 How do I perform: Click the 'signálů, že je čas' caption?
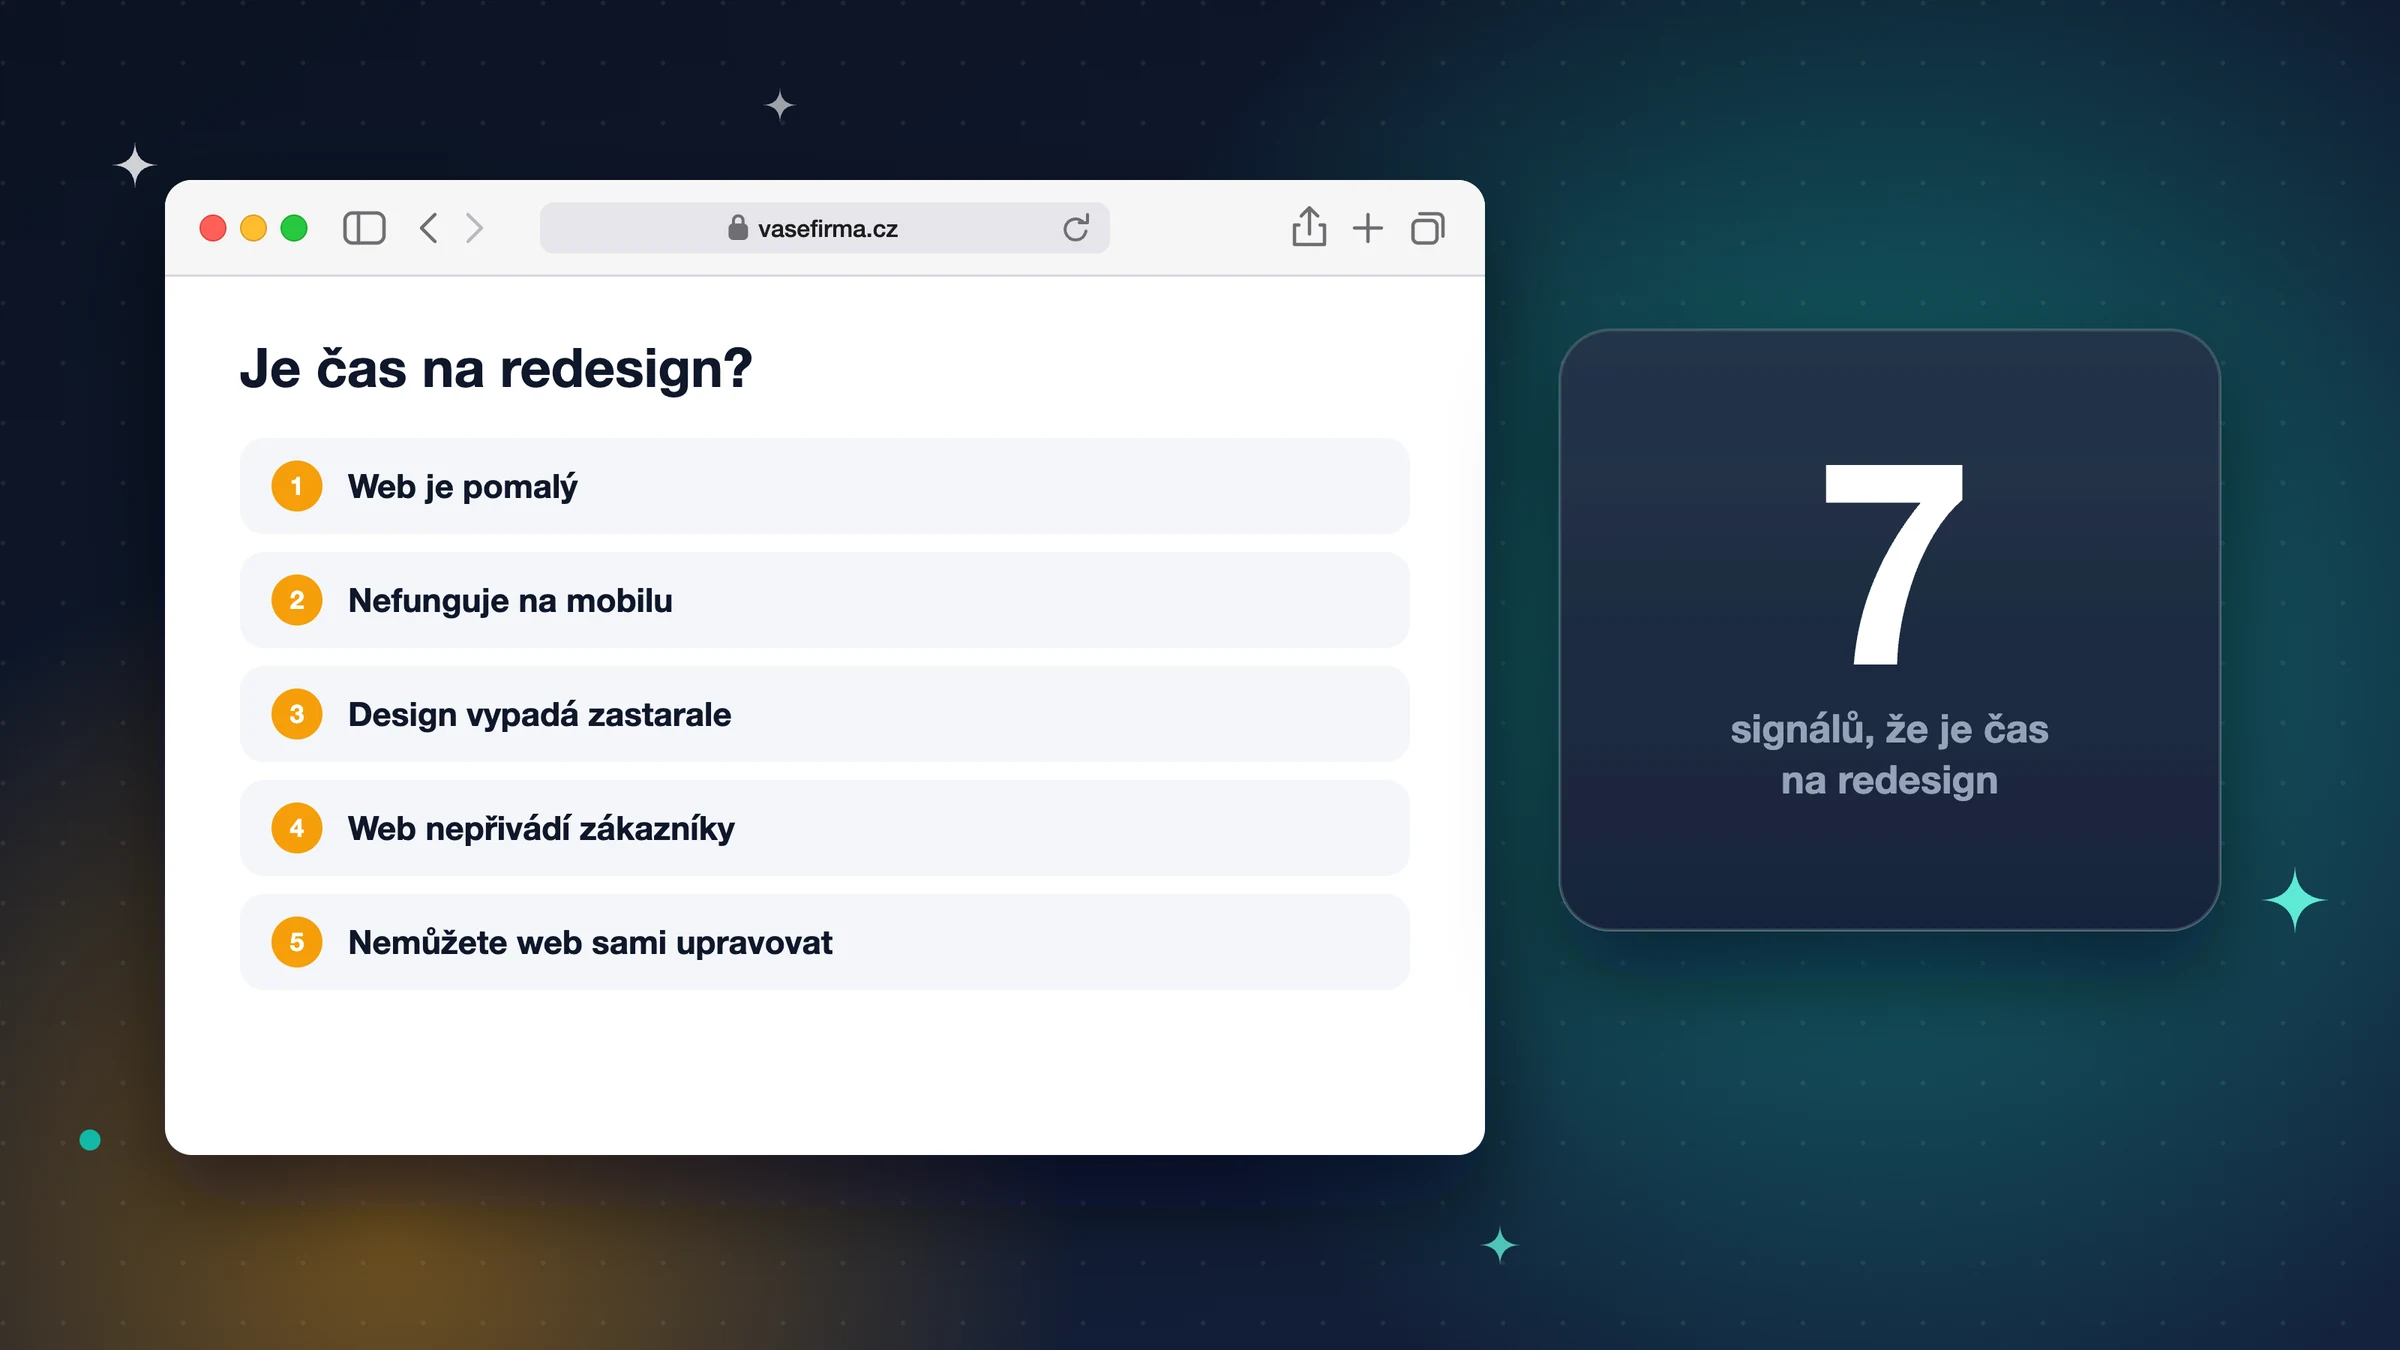click(1889, 730)
